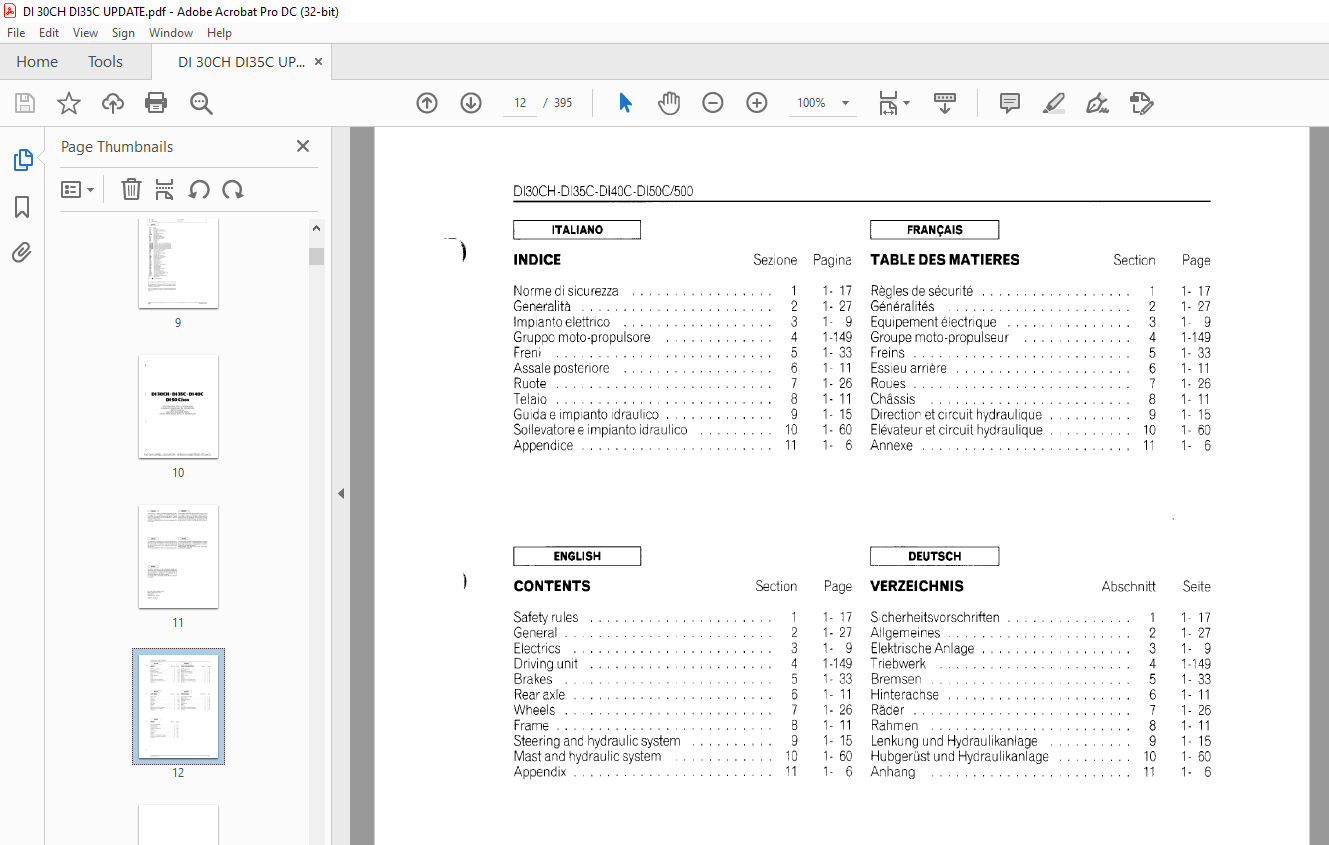Click the extract or print pages icon
The image size is (1329, 845).
[x=165, y=190]
